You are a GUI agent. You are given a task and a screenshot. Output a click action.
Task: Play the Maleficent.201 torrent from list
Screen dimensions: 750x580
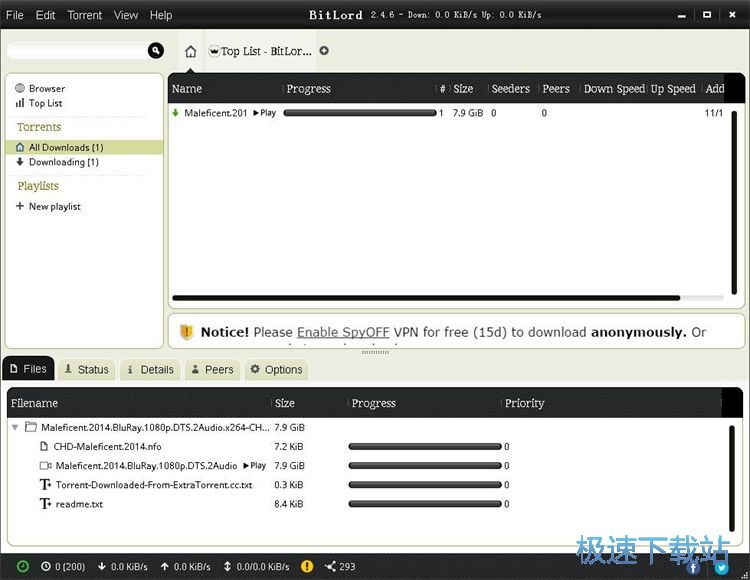click(x=265, y=113)
